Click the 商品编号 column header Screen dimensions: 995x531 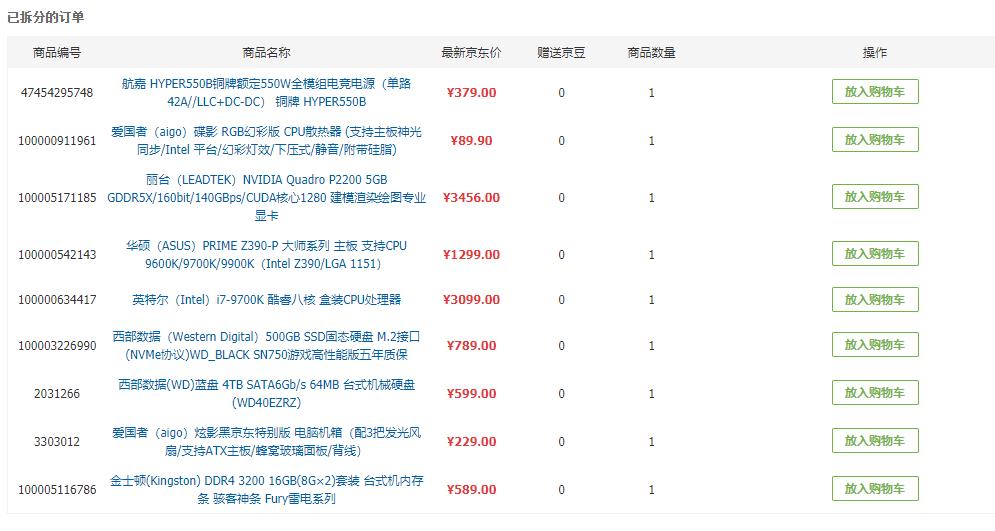[x=57, y=53]
